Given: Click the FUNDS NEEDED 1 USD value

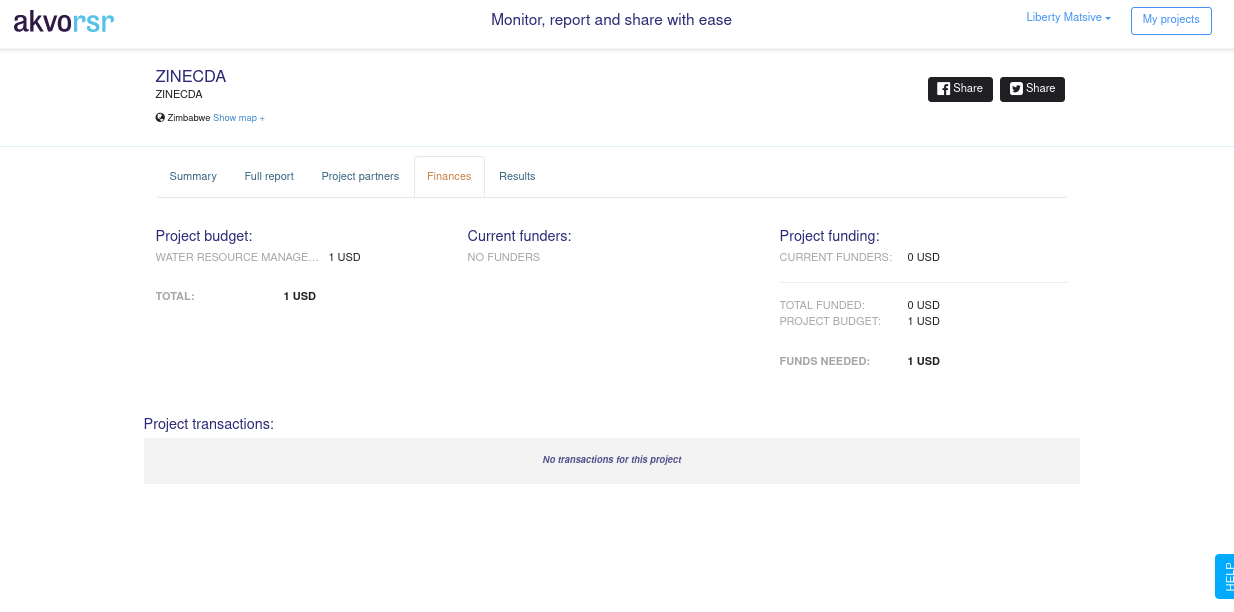Looking at the screenshot, I should pos(924,361).
